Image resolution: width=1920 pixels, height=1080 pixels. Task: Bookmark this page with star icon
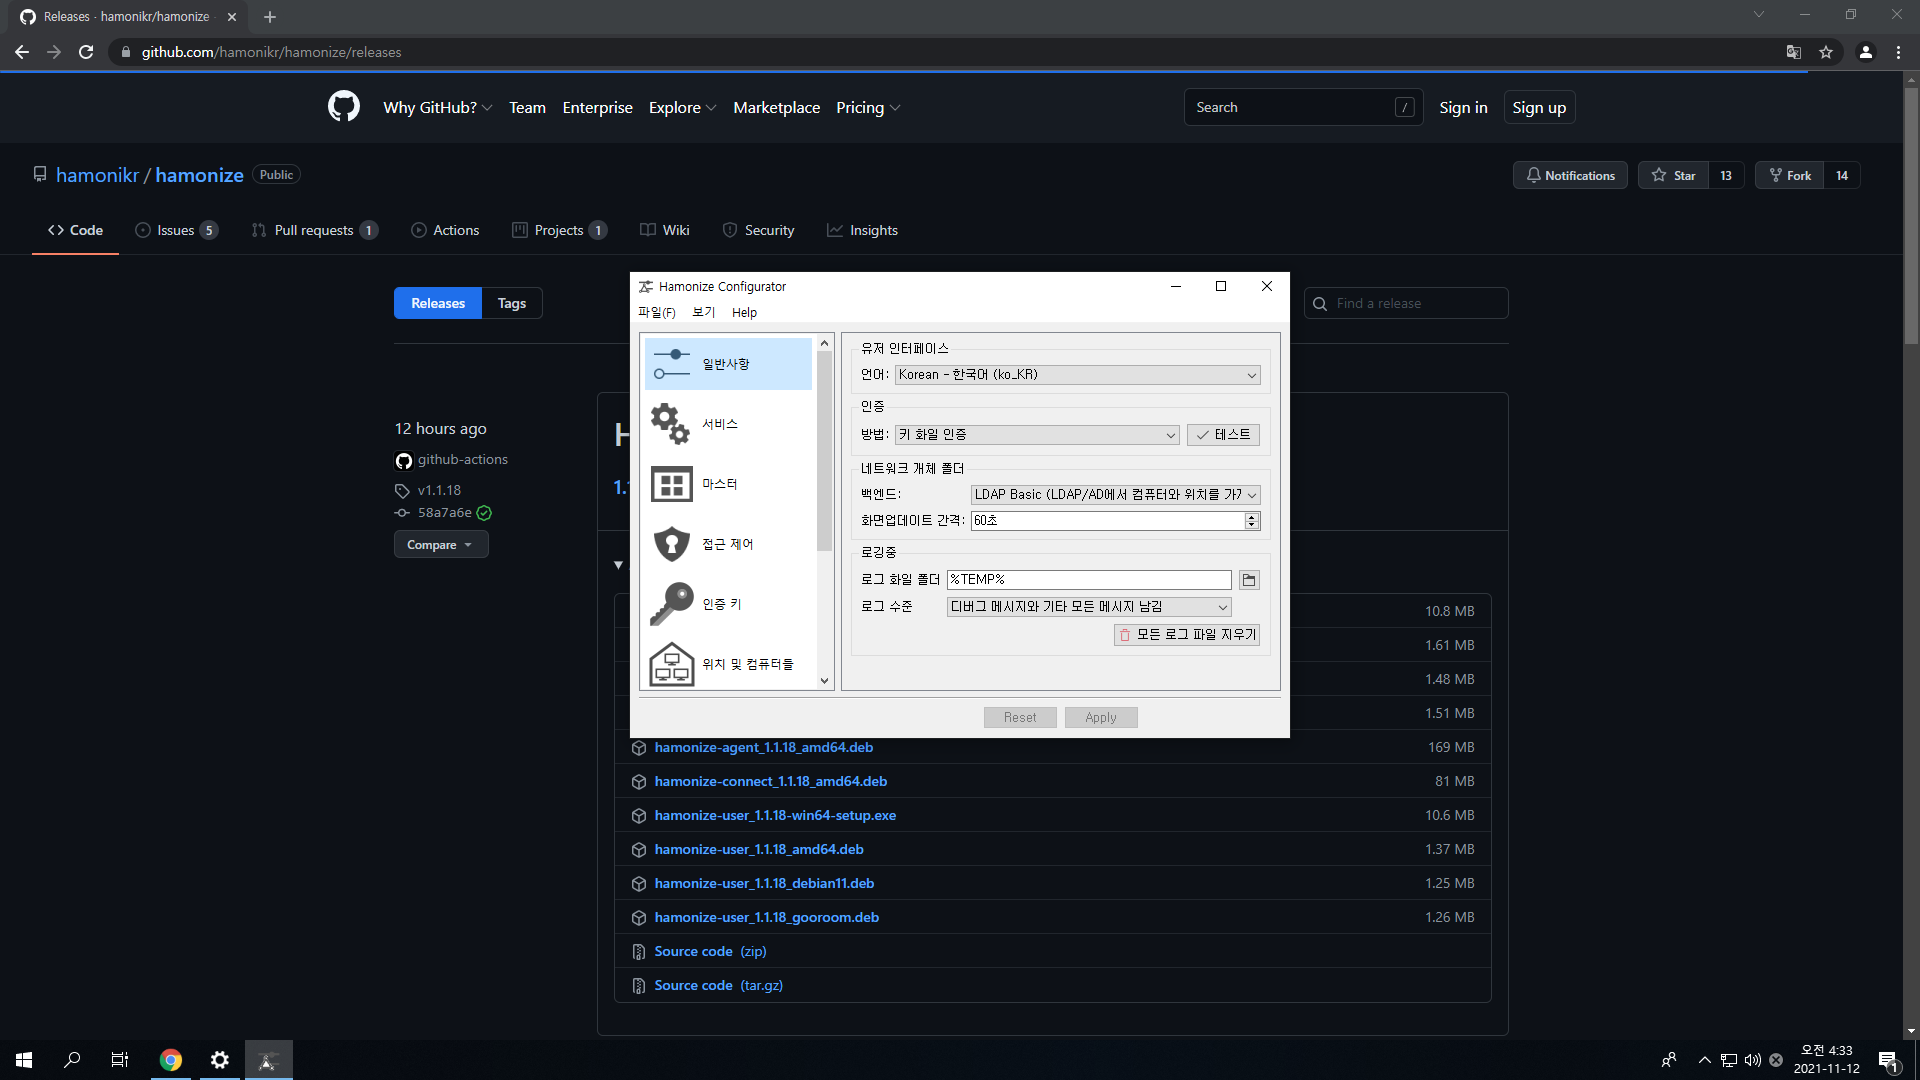tap(1826, 52)
